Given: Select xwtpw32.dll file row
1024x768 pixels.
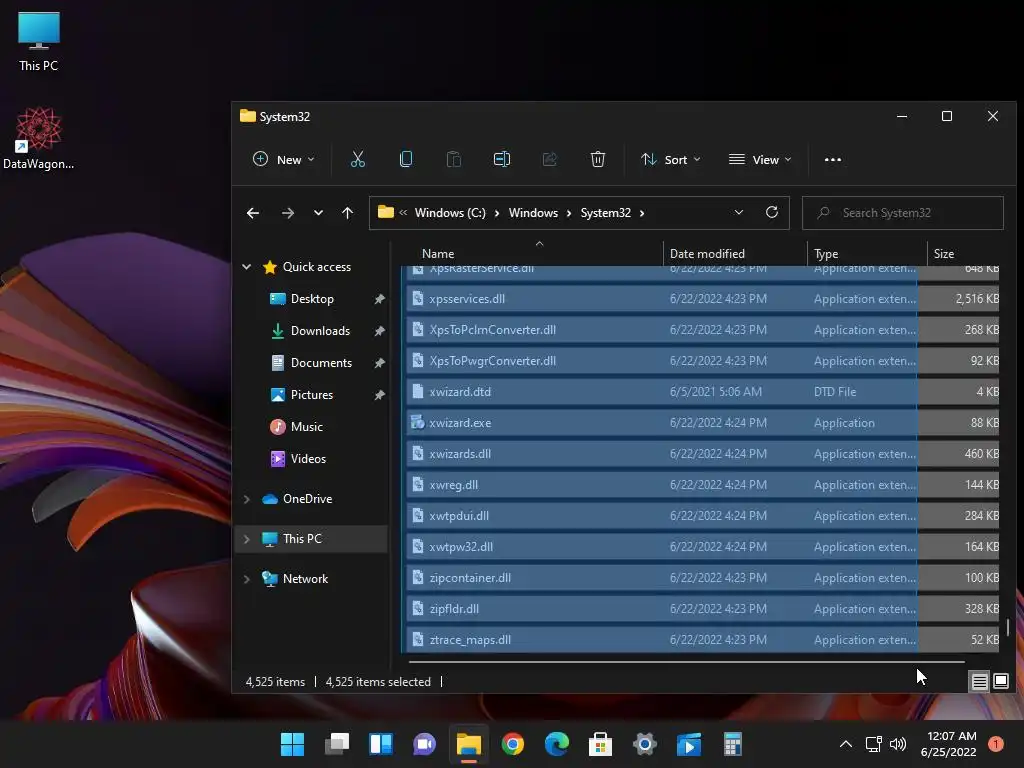Looking at the screenshot, I should pos(703,547).
